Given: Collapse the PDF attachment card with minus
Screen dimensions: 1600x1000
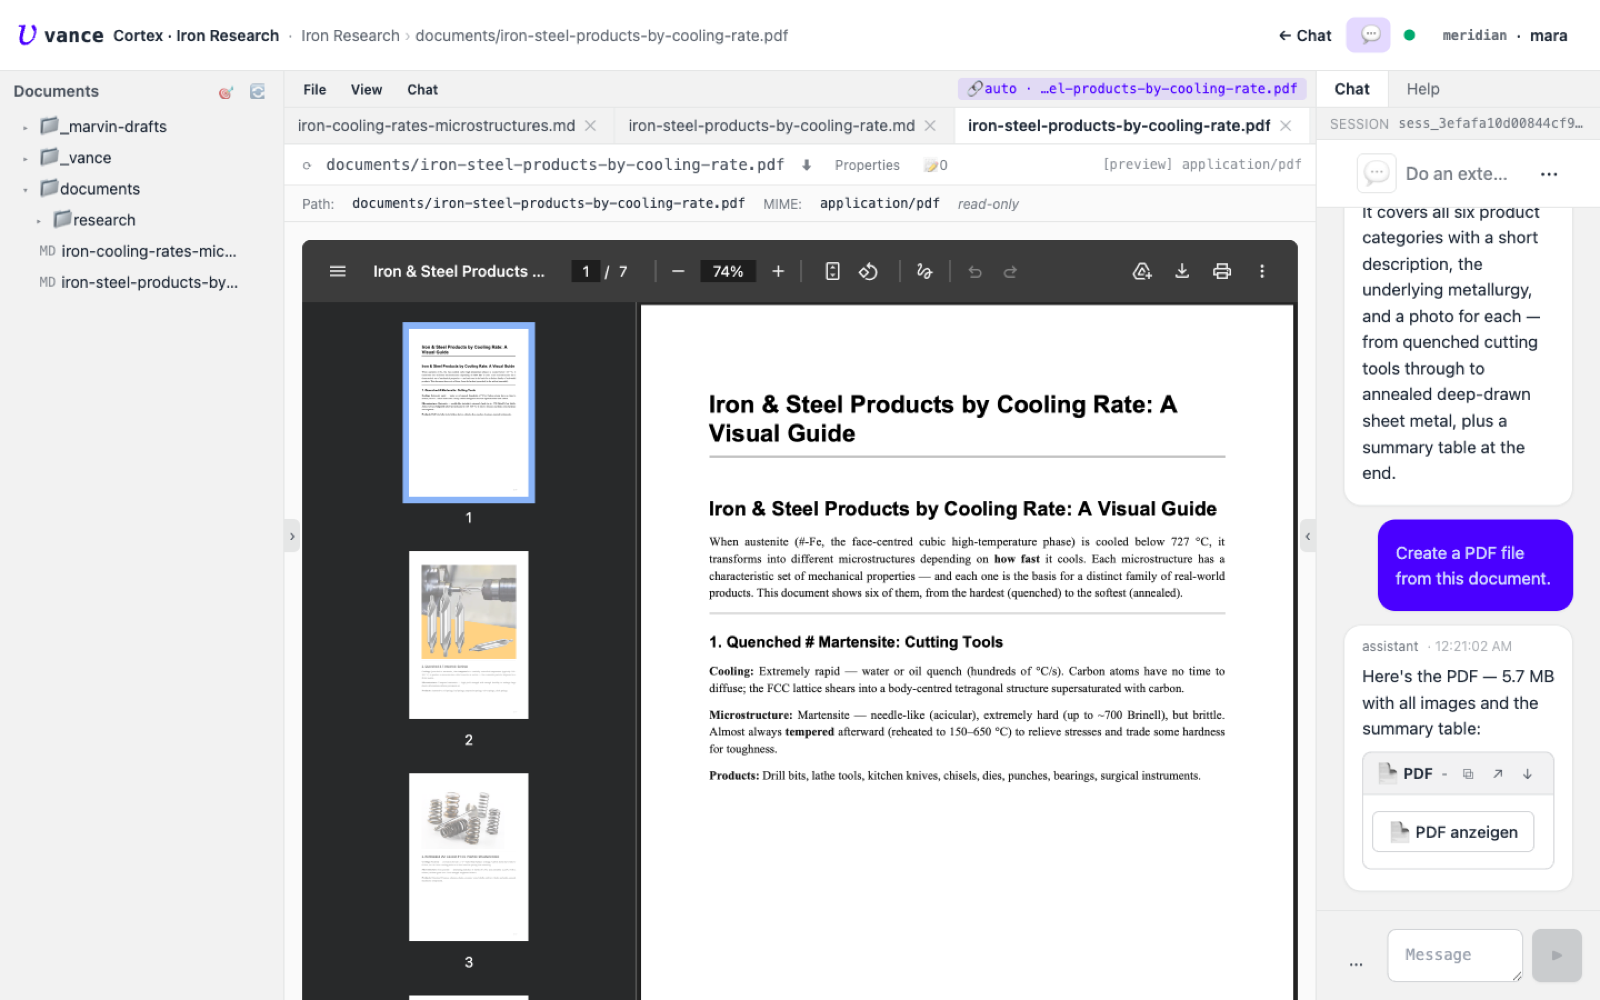Looking at the screenshot, I should [x=1445, y=774].
